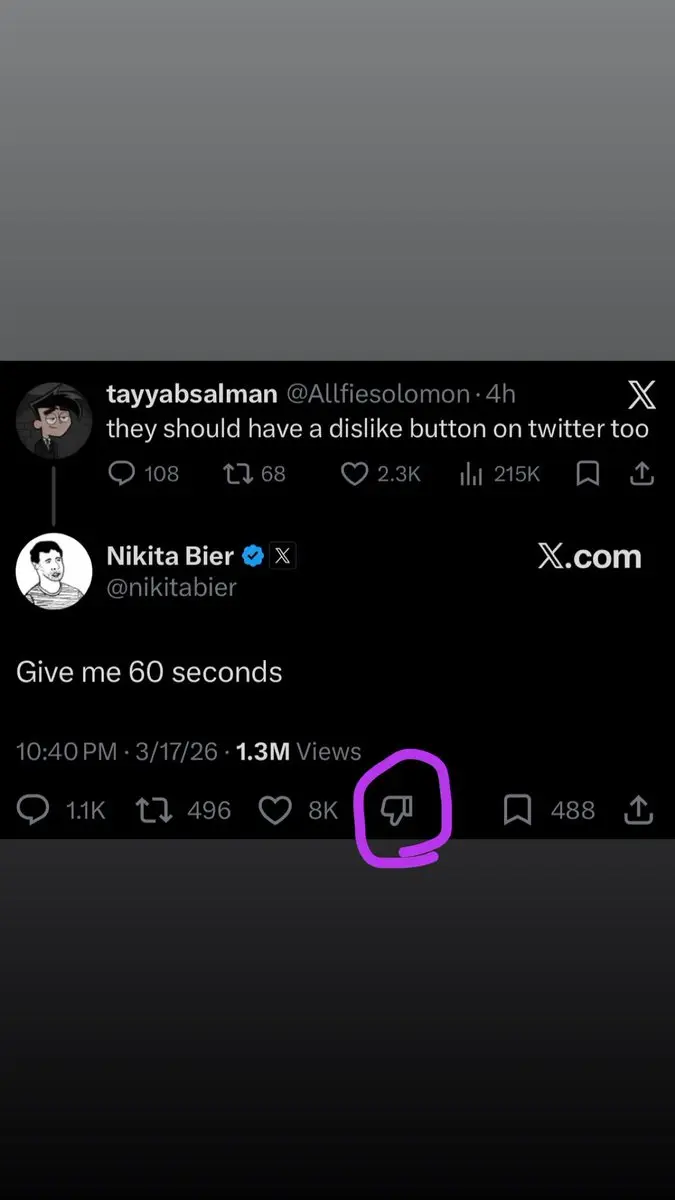Screen dimensions: 675x1200
Task: Click reply icon on tayyabsalman's tweet
Action: click(x=121, y=473)
